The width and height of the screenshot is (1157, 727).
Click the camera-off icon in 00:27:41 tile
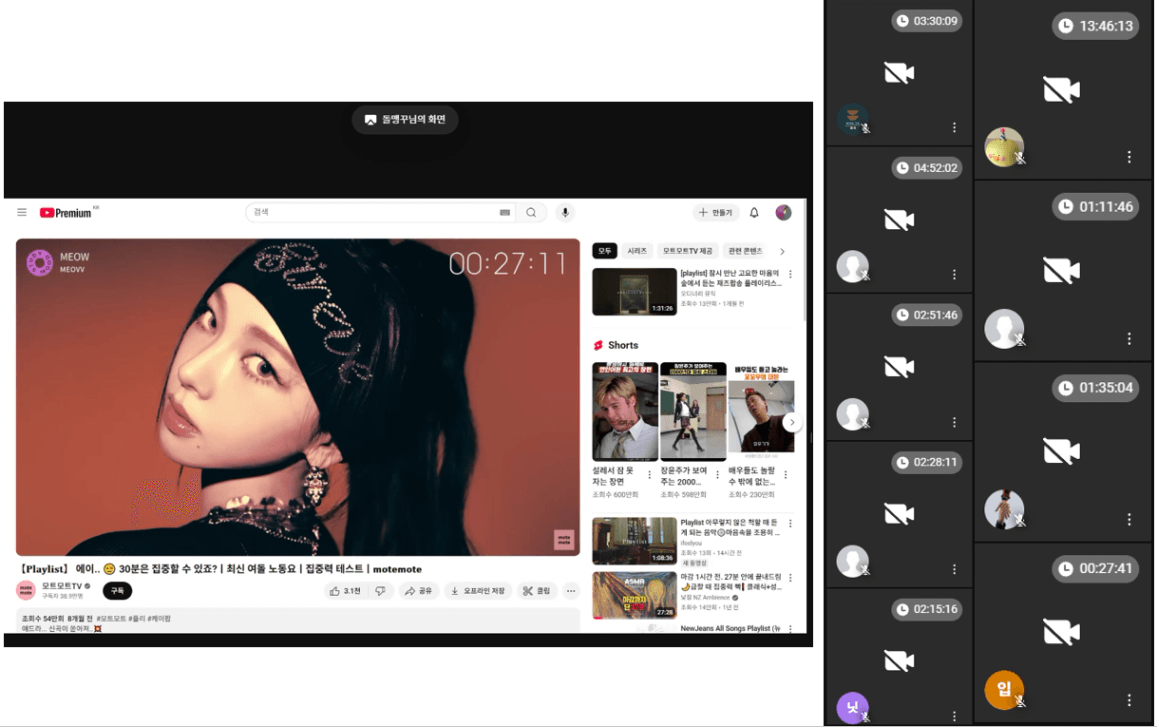click(1061, 633)
